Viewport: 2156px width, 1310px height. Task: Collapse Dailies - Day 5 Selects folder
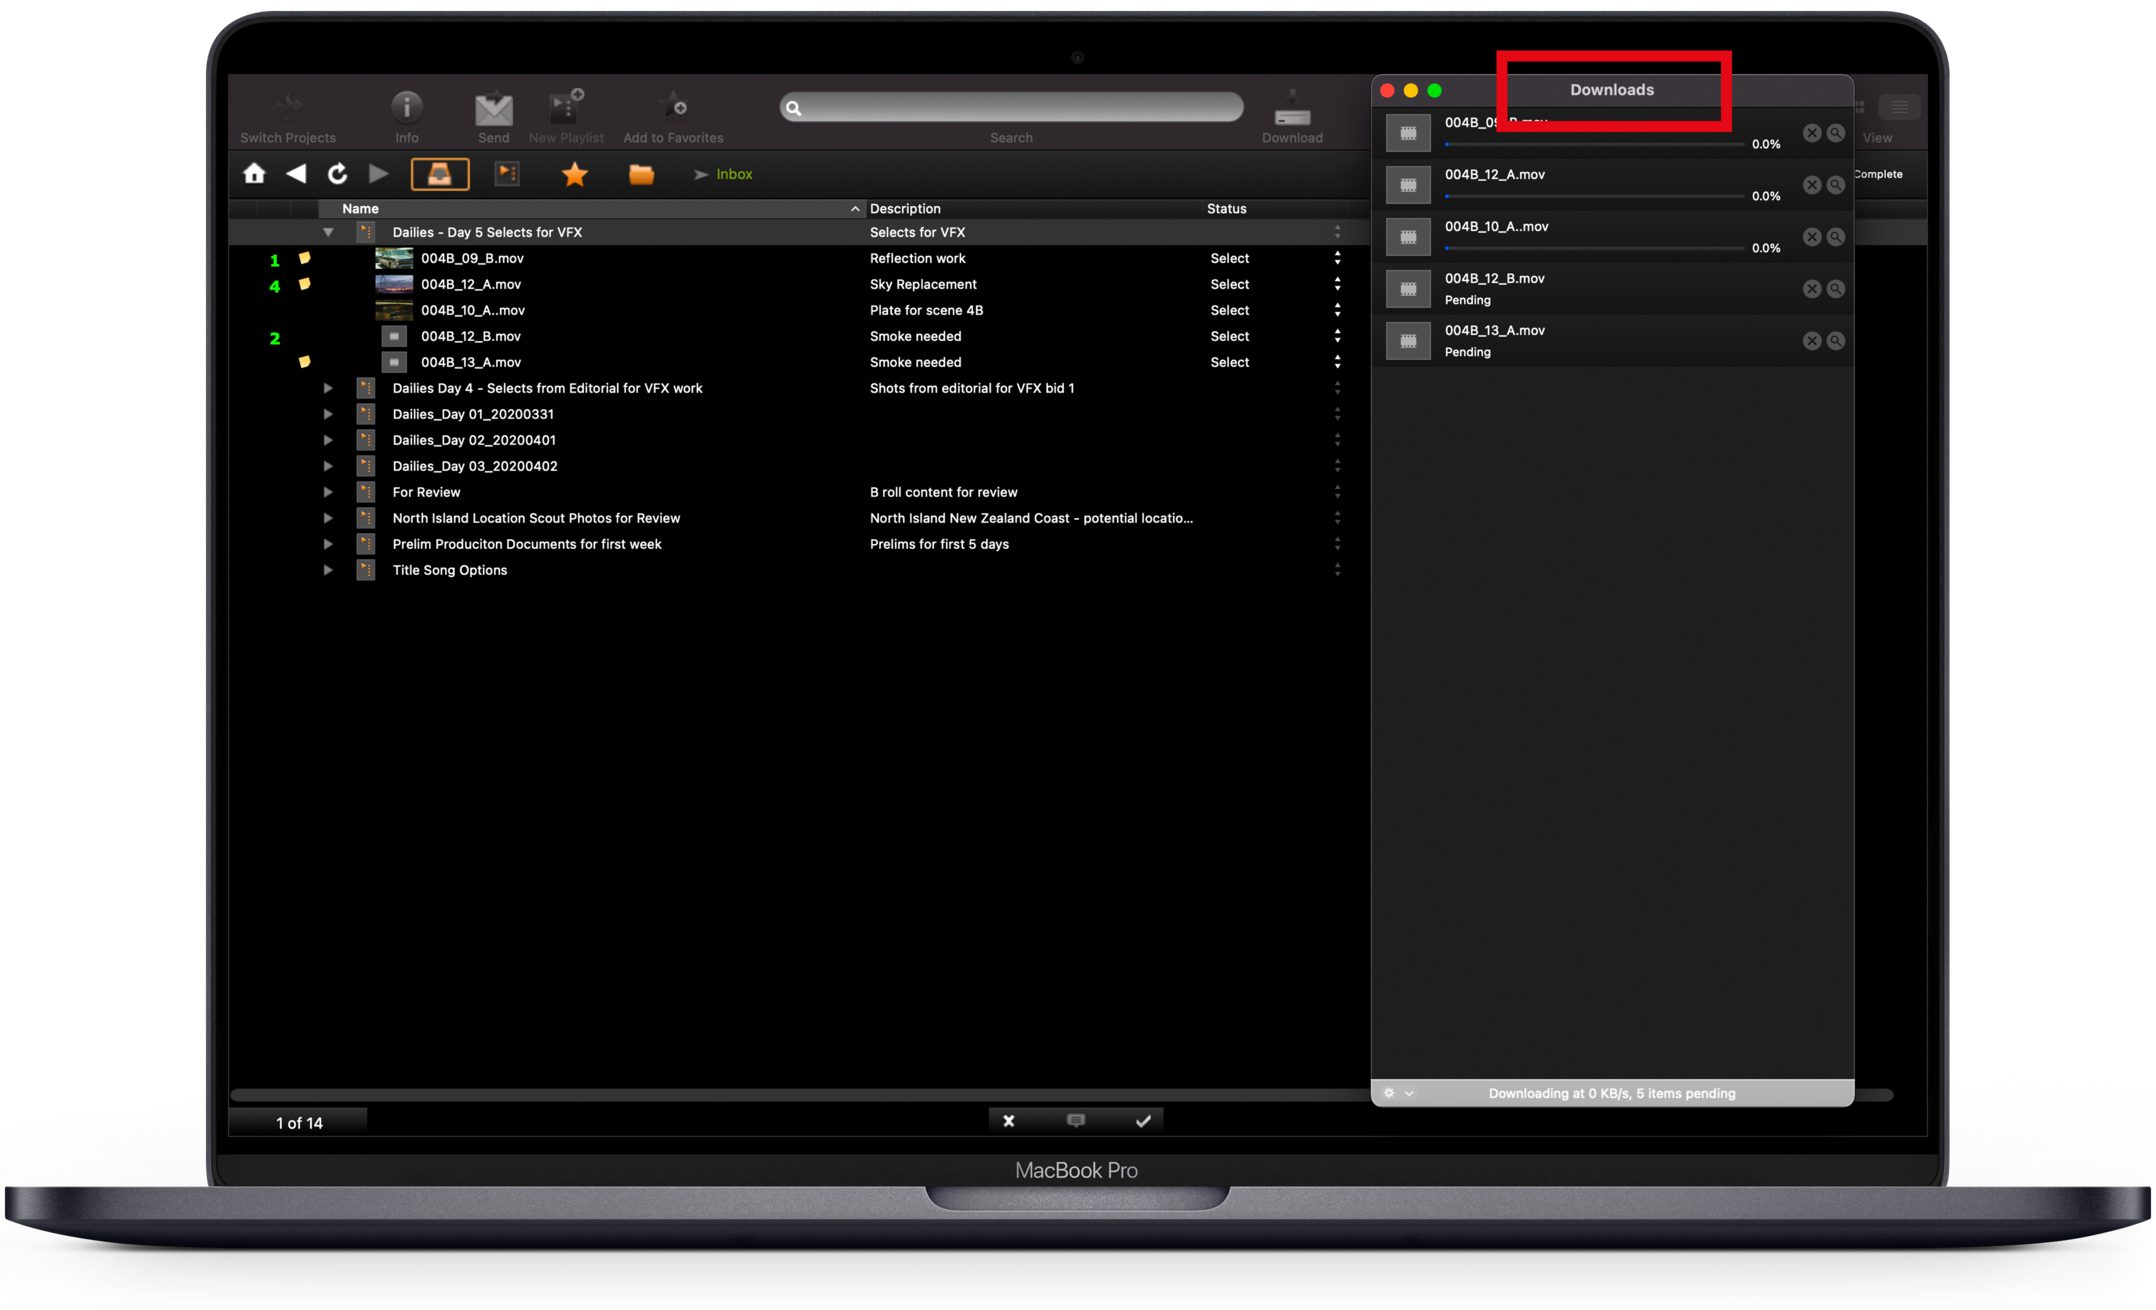click(328, 232)
